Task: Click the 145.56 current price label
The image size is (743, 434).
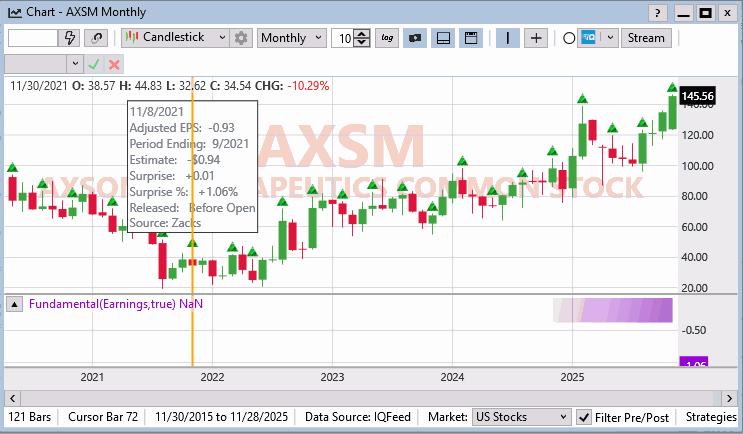Action: (x=697, y=96)
